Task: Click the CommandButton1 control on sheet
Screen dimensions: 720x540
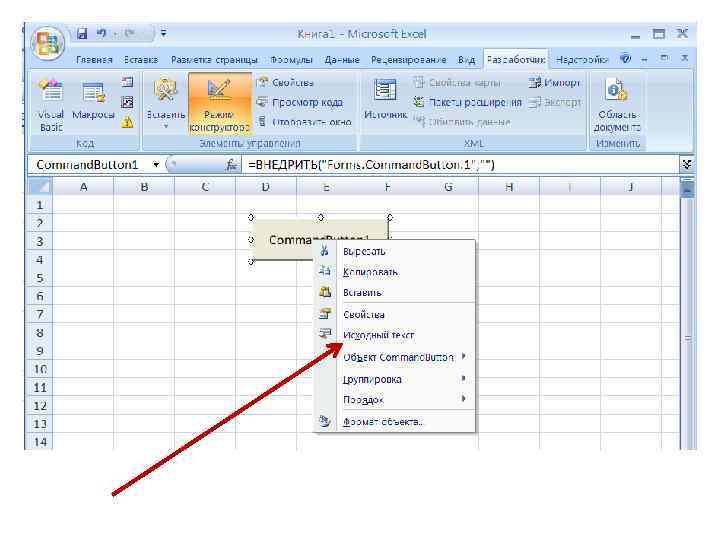Action: coord(285,239)
